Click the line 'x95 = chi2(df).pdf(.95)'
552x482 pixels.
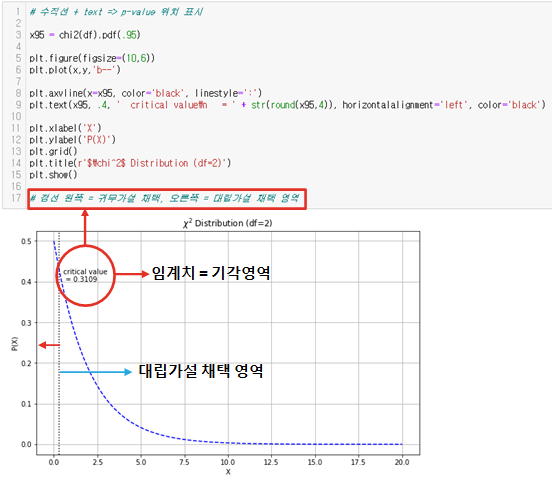click(x=85, y=35)
